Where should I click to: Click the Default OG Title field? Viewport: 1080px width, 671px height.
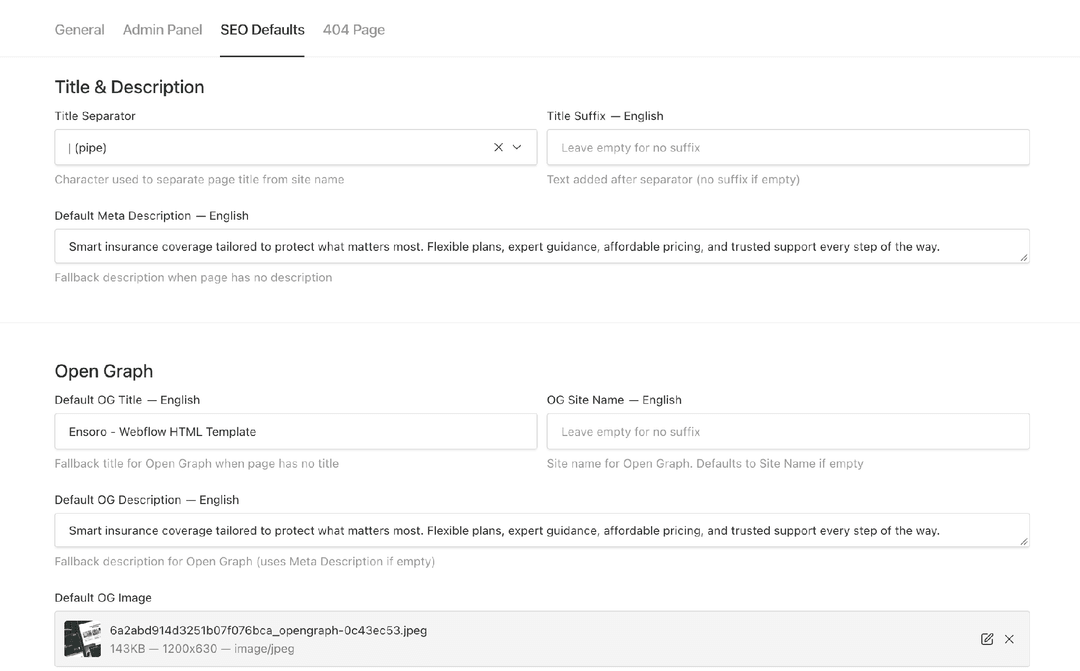[295, 432]
